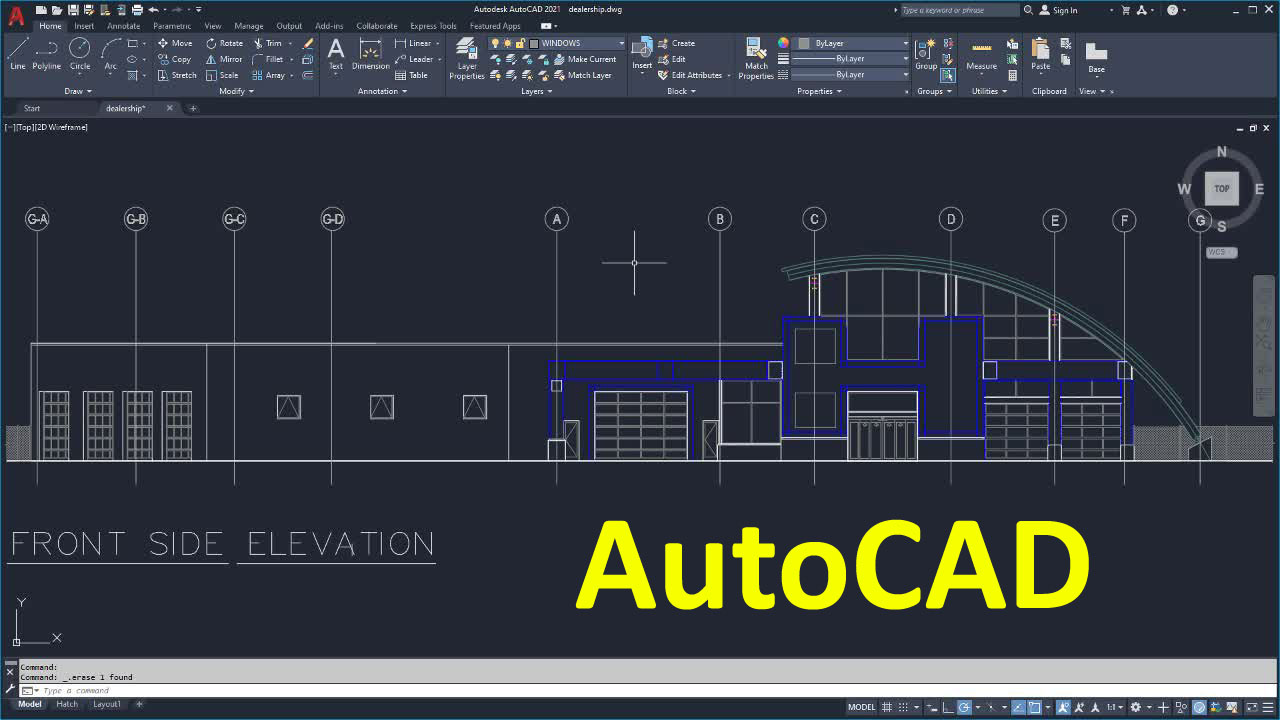Select the Circle draw tool
Image resolution: width=1280 pixels, height=720 pixels.
79,54
